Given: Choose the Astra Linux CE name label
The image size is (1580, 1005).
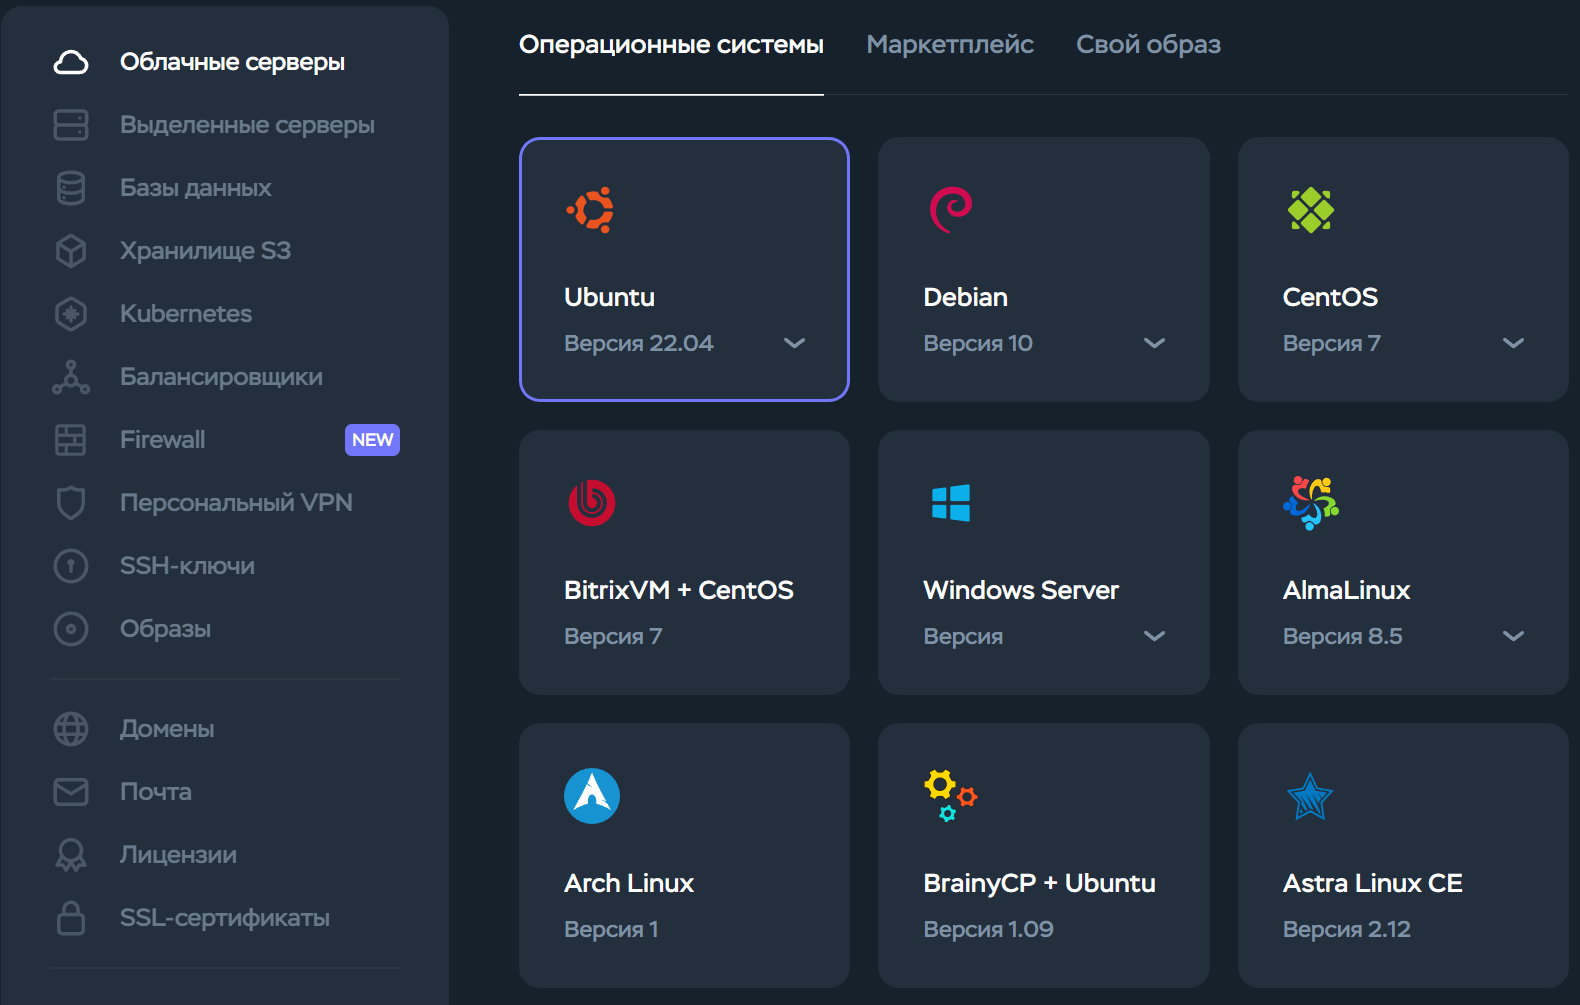Looking at the screenshot, I should point(1372,883).
